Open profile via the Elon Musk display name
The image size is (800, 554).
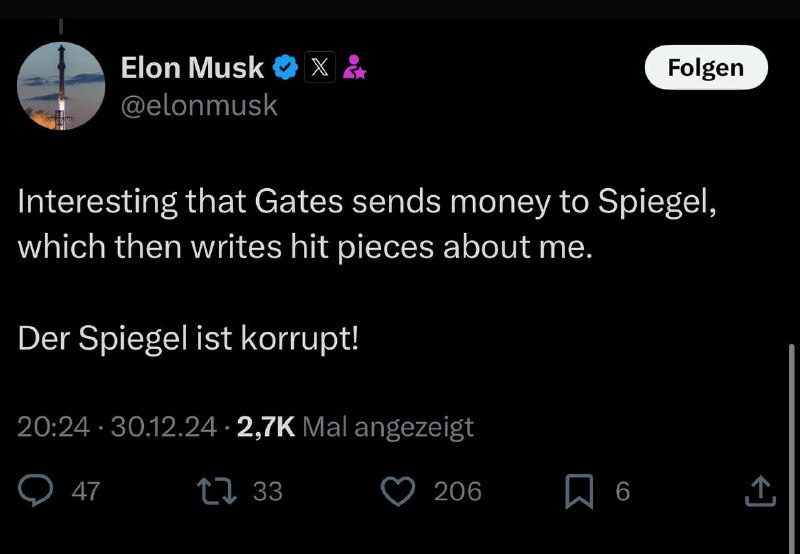coord(192,68)
